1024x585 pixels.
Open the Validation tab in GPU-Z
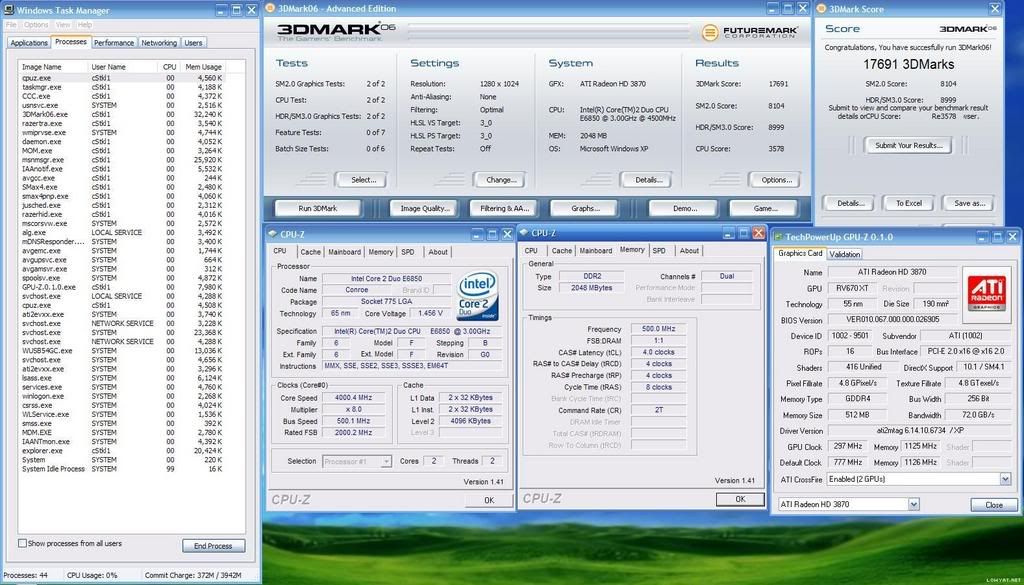point(845,254)
